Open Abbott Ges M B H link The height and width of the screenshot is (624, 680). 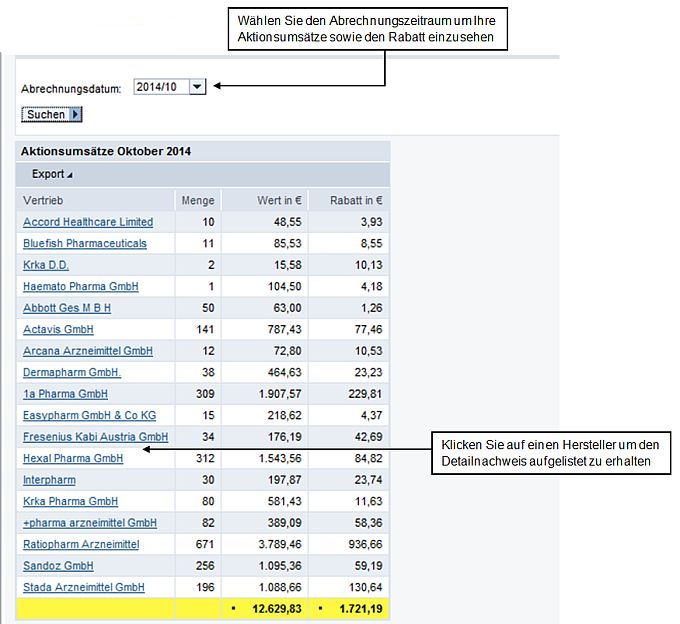[x=67, y=308]
